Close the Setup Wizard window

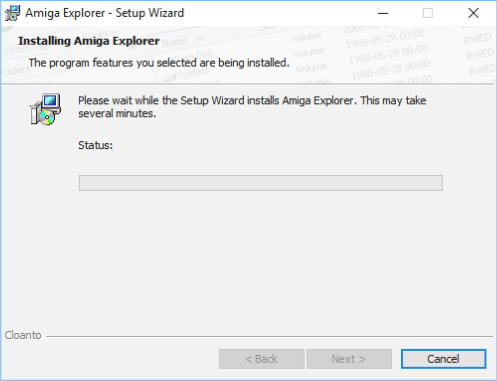[x=473, y=13]
